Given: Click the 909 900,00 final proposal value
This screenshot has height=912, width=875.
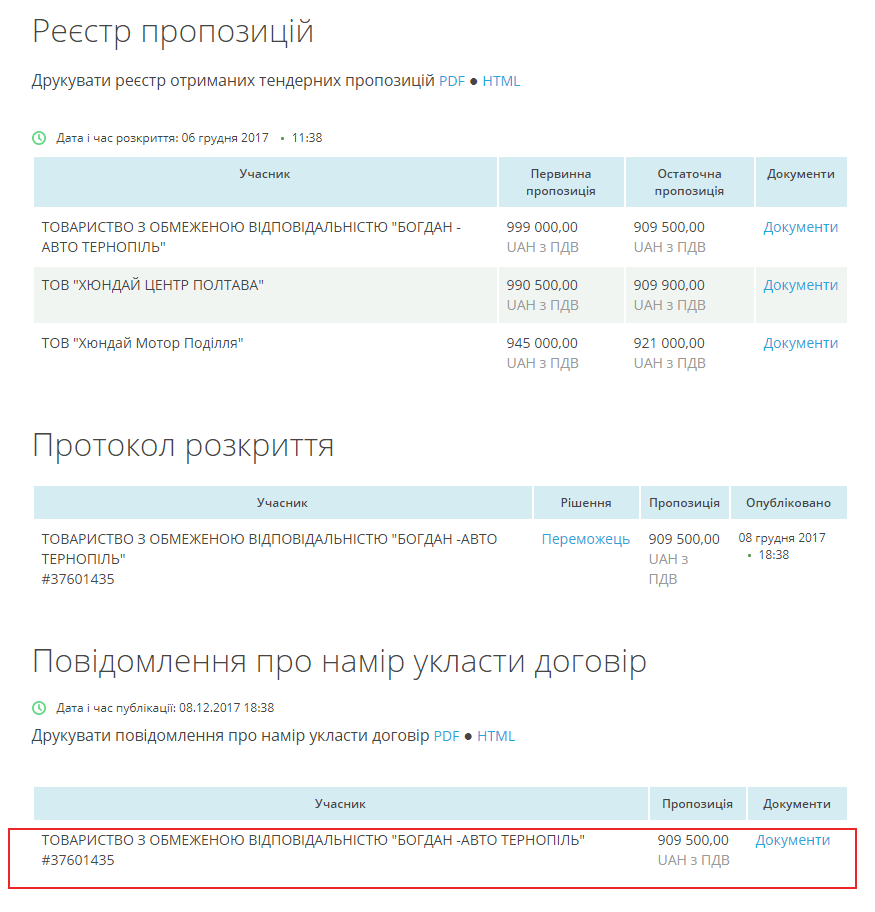Looking at the screenshot, I should pos(669,285).
